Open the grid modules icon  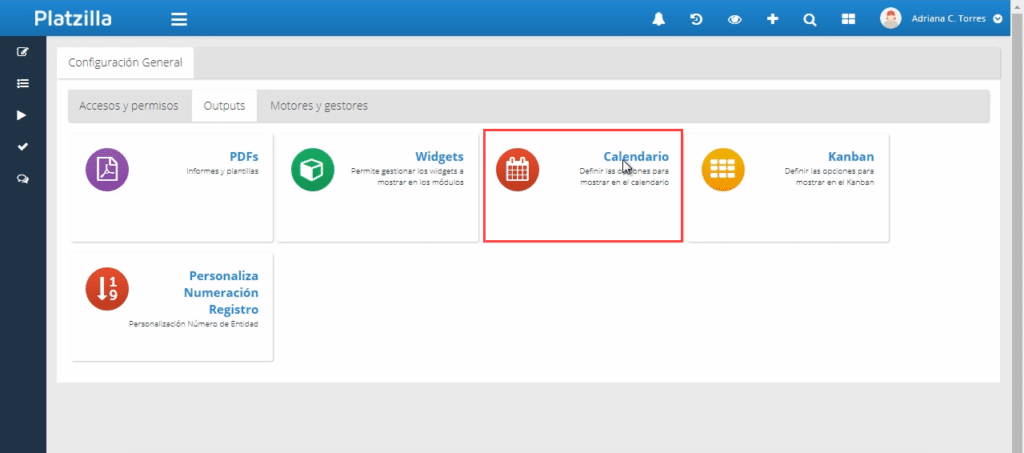[848, 20]
